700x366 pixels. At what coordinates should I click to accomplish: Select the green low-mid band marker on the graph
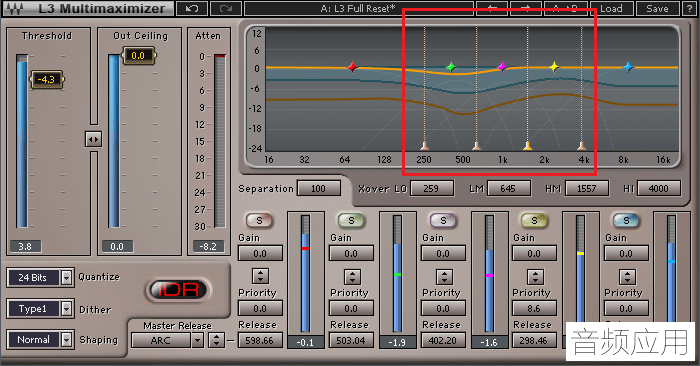451,67
